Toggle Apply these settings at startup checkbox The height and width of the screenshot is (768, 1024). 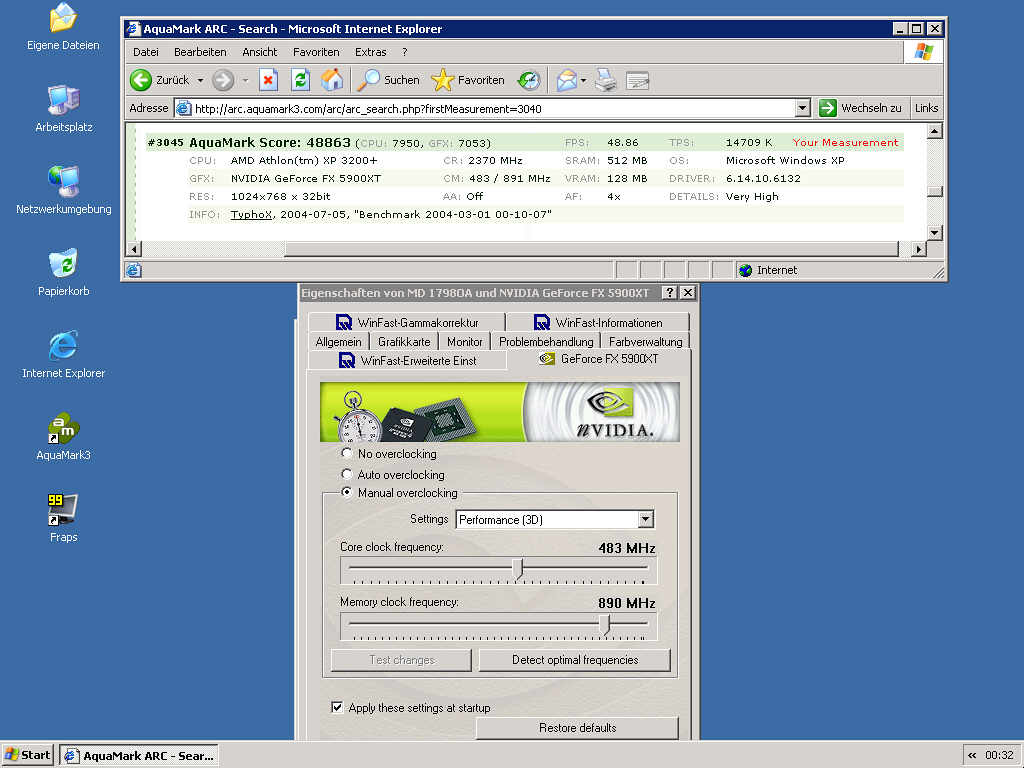(337, 707)
